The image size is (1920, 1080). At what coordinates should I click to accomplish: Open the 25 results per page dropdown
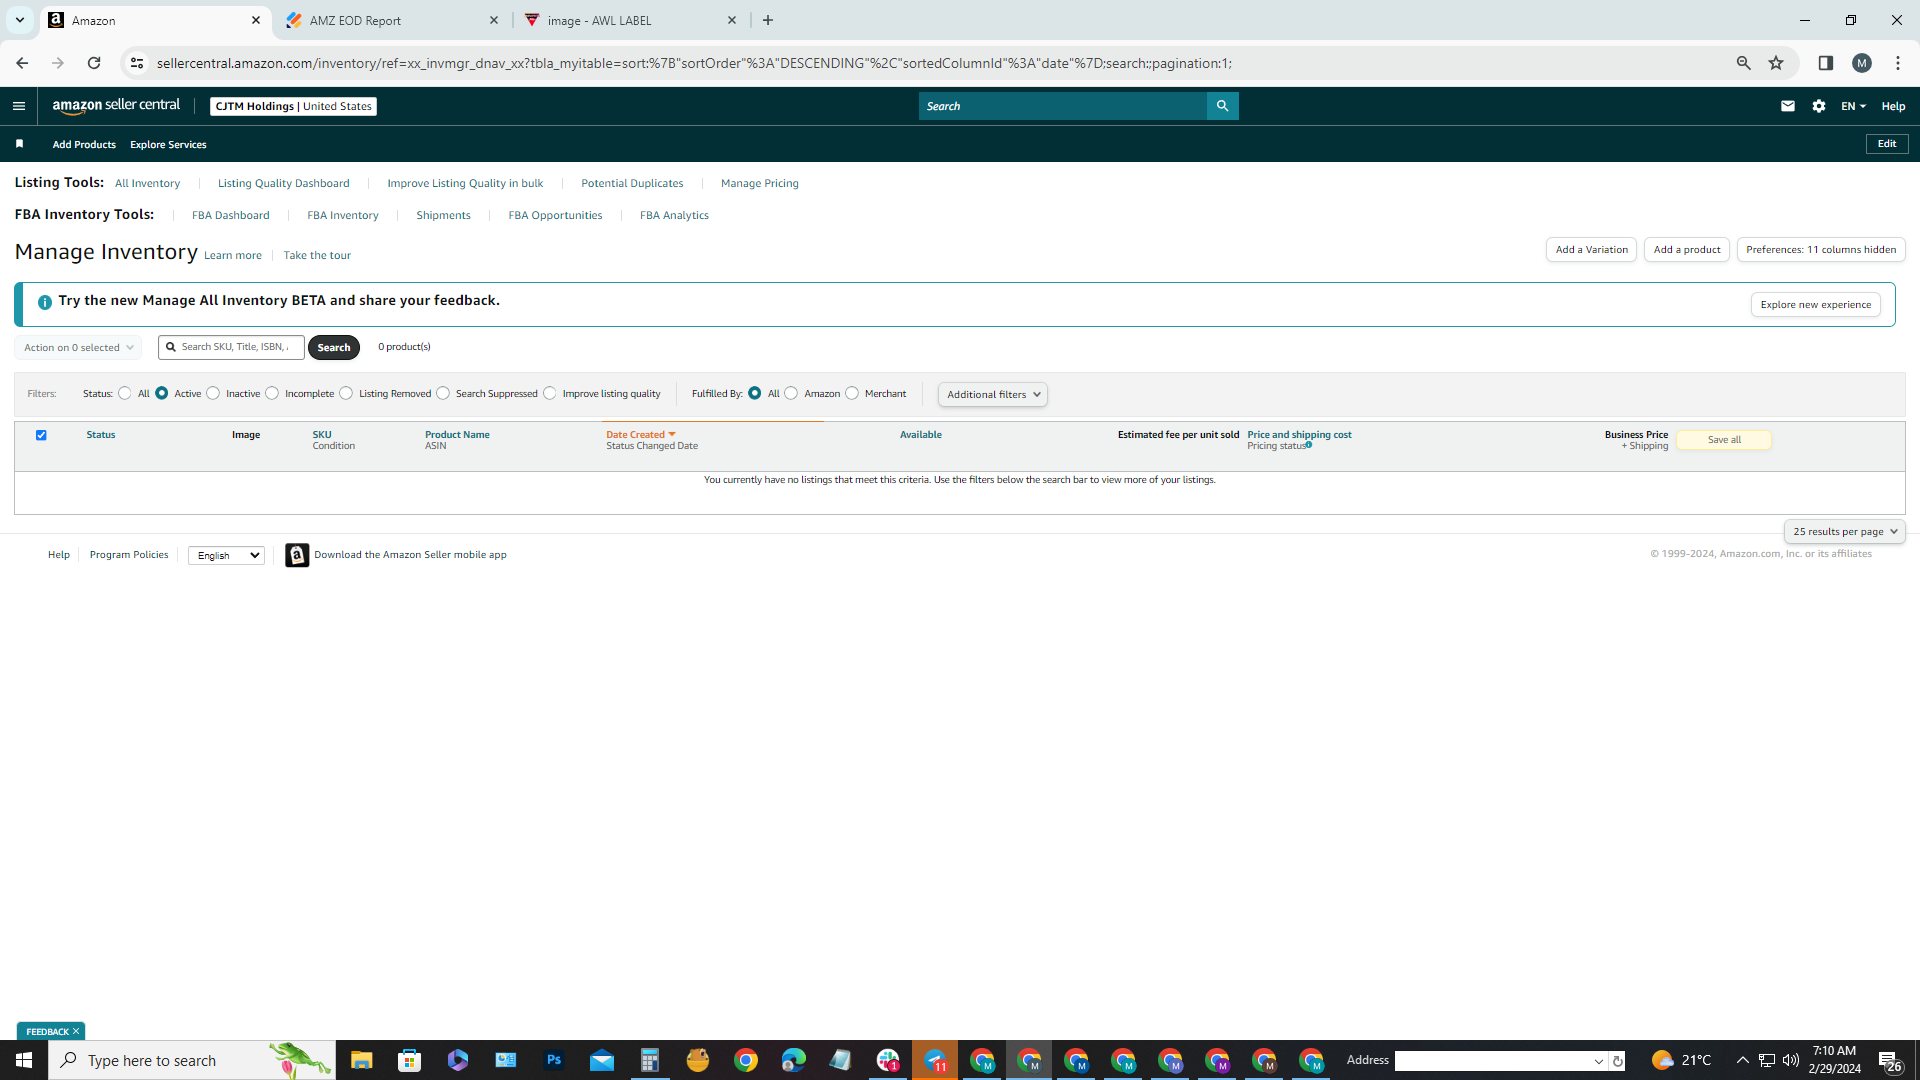[x=1845, y=532]
